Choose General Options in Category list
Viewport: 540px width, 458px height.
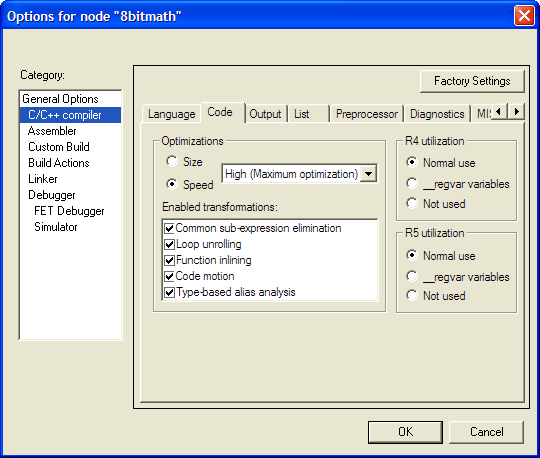(60, 99)
